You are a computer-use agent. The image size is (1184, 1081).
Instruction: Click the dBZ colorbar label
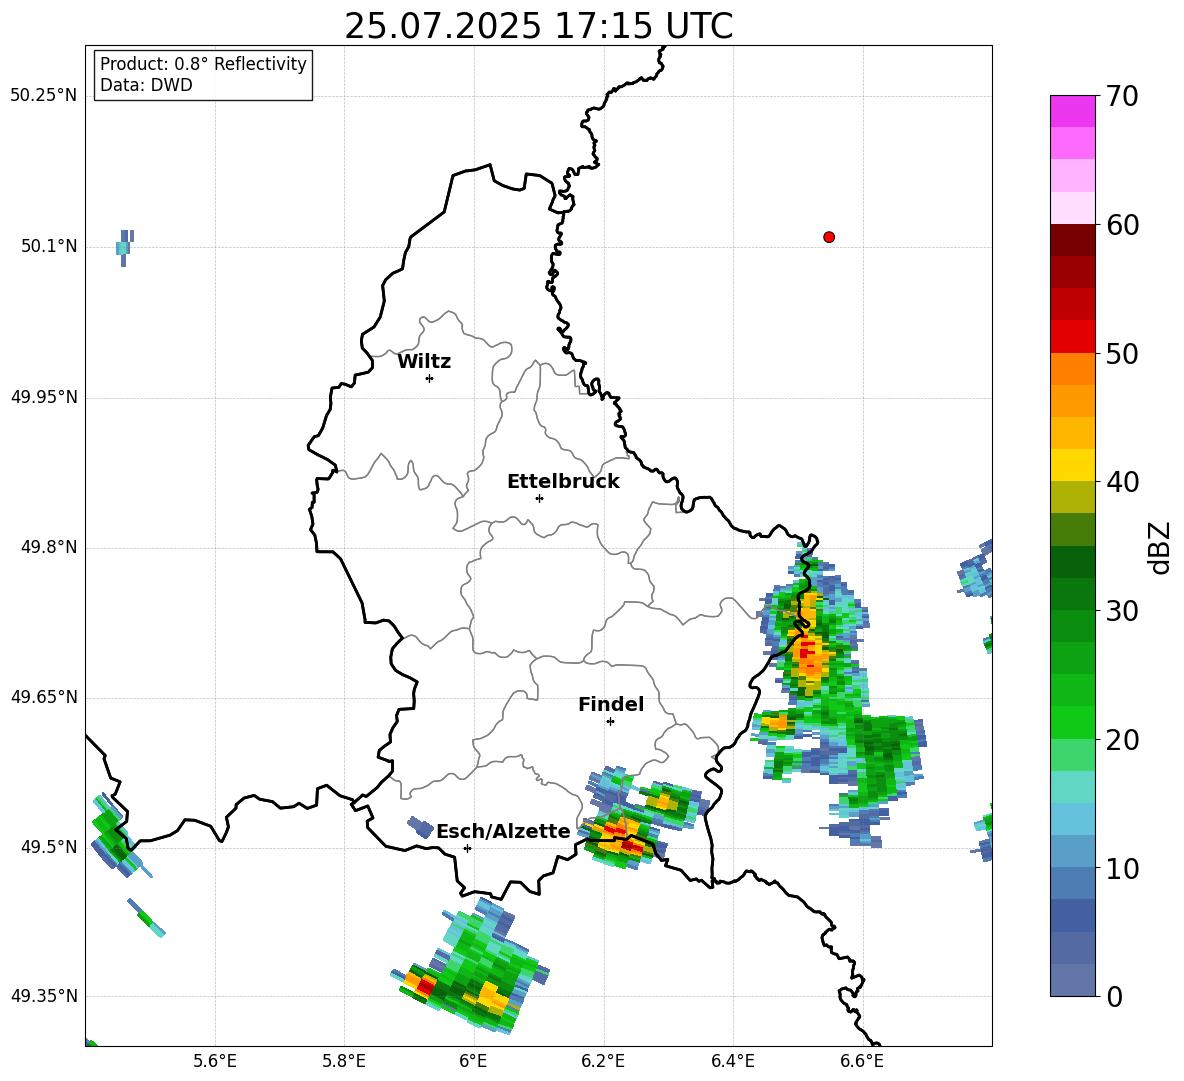1161,547
